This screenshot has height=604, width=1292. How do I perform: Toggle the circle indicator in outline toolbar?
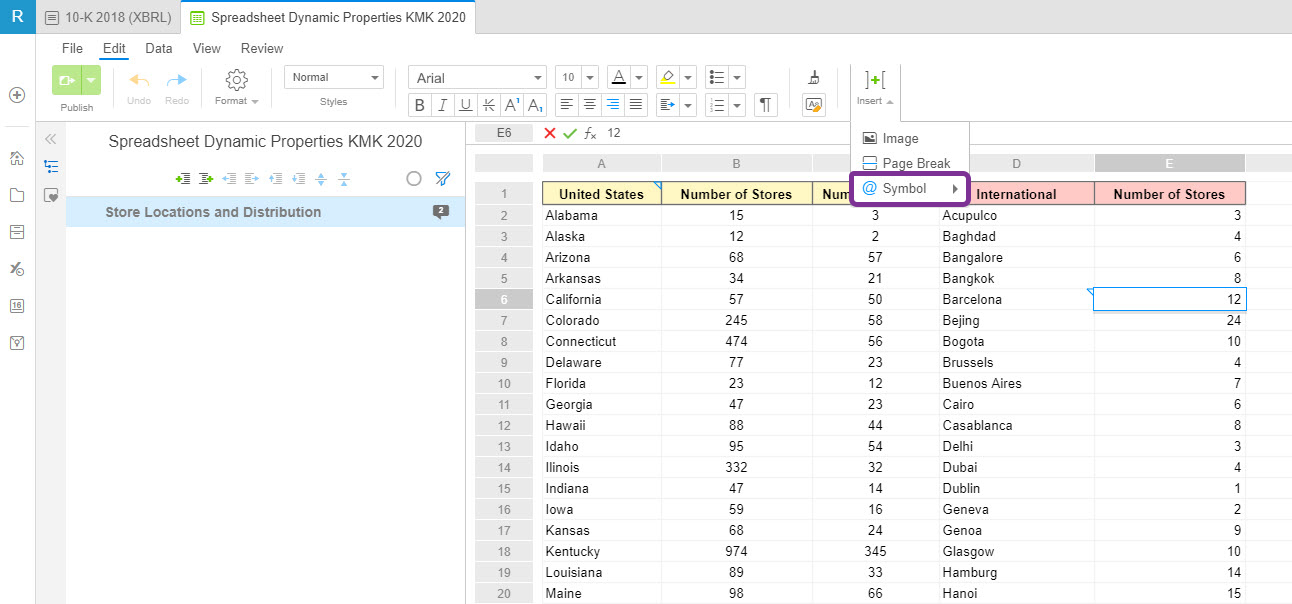coord(414,178)
